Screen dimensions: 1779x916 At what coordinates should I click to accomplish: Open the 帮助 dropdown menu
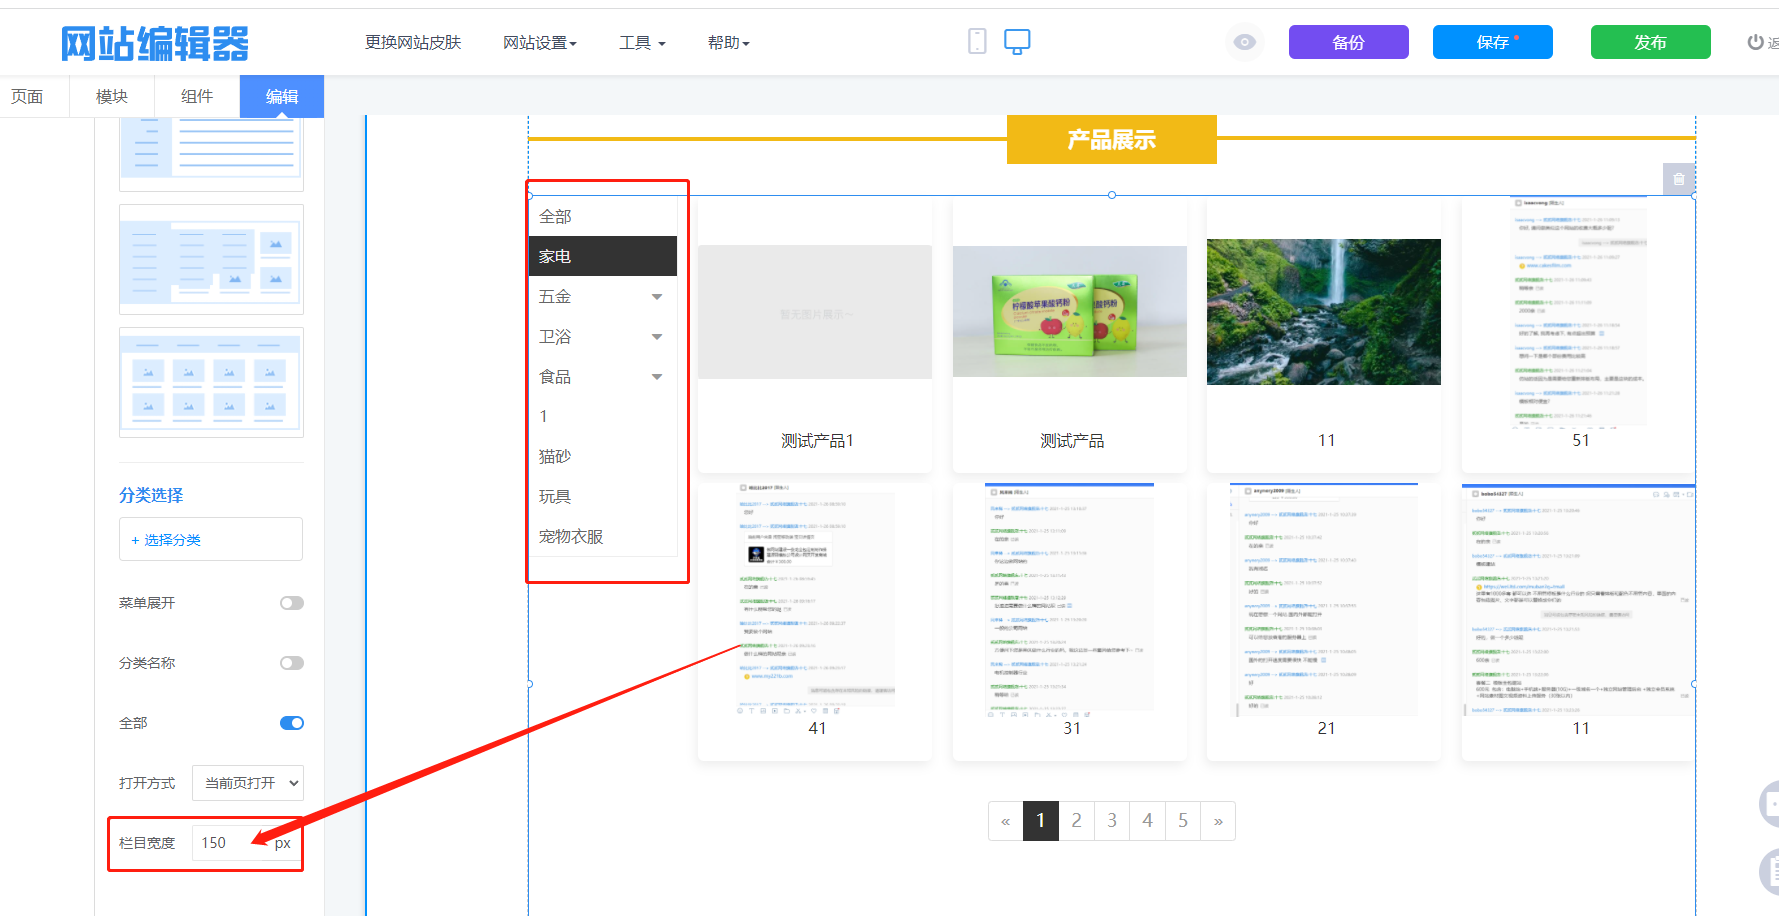pyautogui.click(x=729, y=42)
